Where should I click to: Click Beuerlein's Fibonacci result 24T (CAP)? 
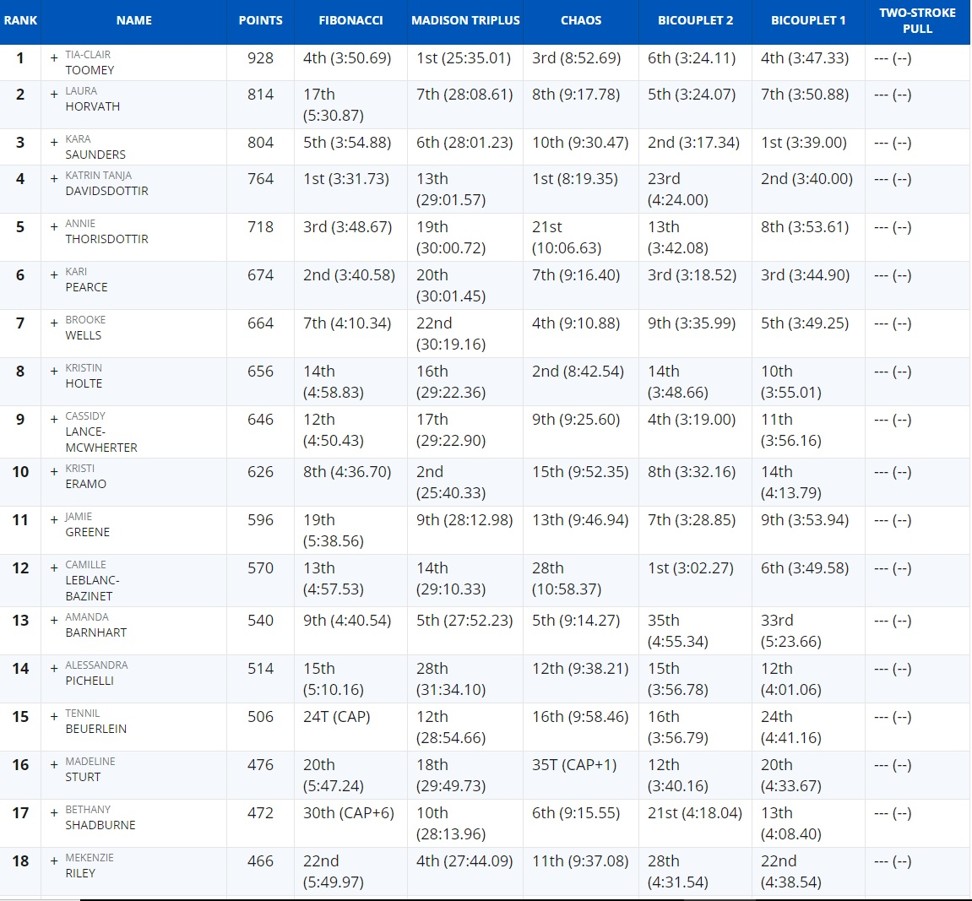pyautogui.click(x=337, y=717)
